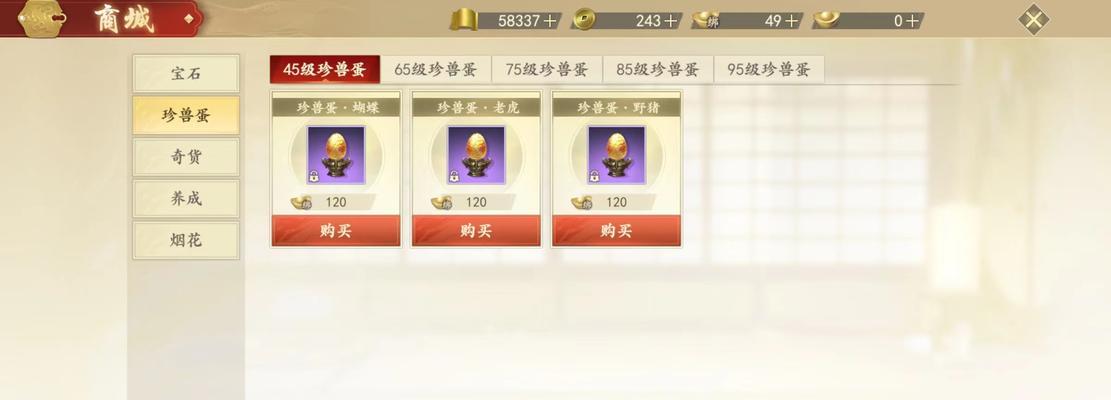Add copper coins with plus next to 243

(x=670, y=21)
